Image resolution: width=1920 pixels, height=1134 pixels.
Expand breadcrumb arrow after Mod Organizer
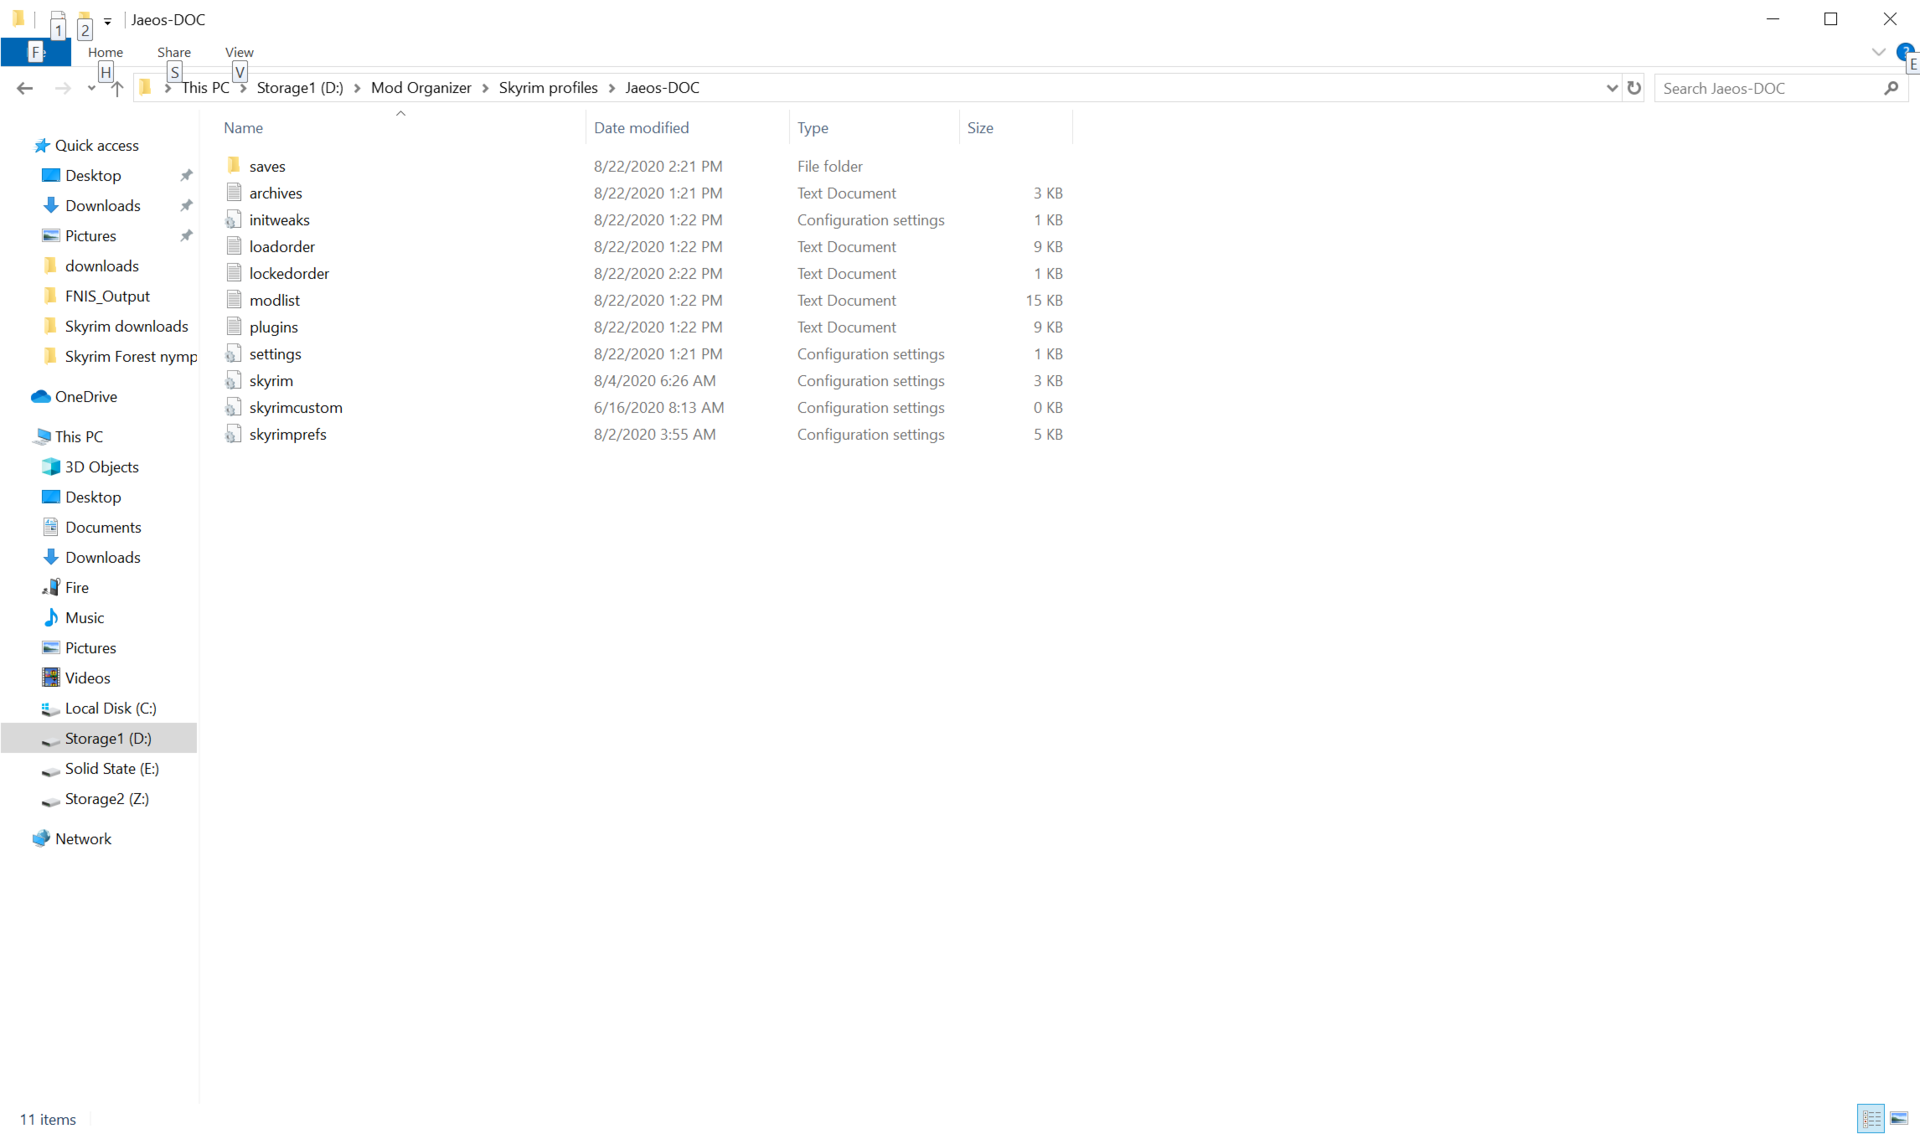486,88
